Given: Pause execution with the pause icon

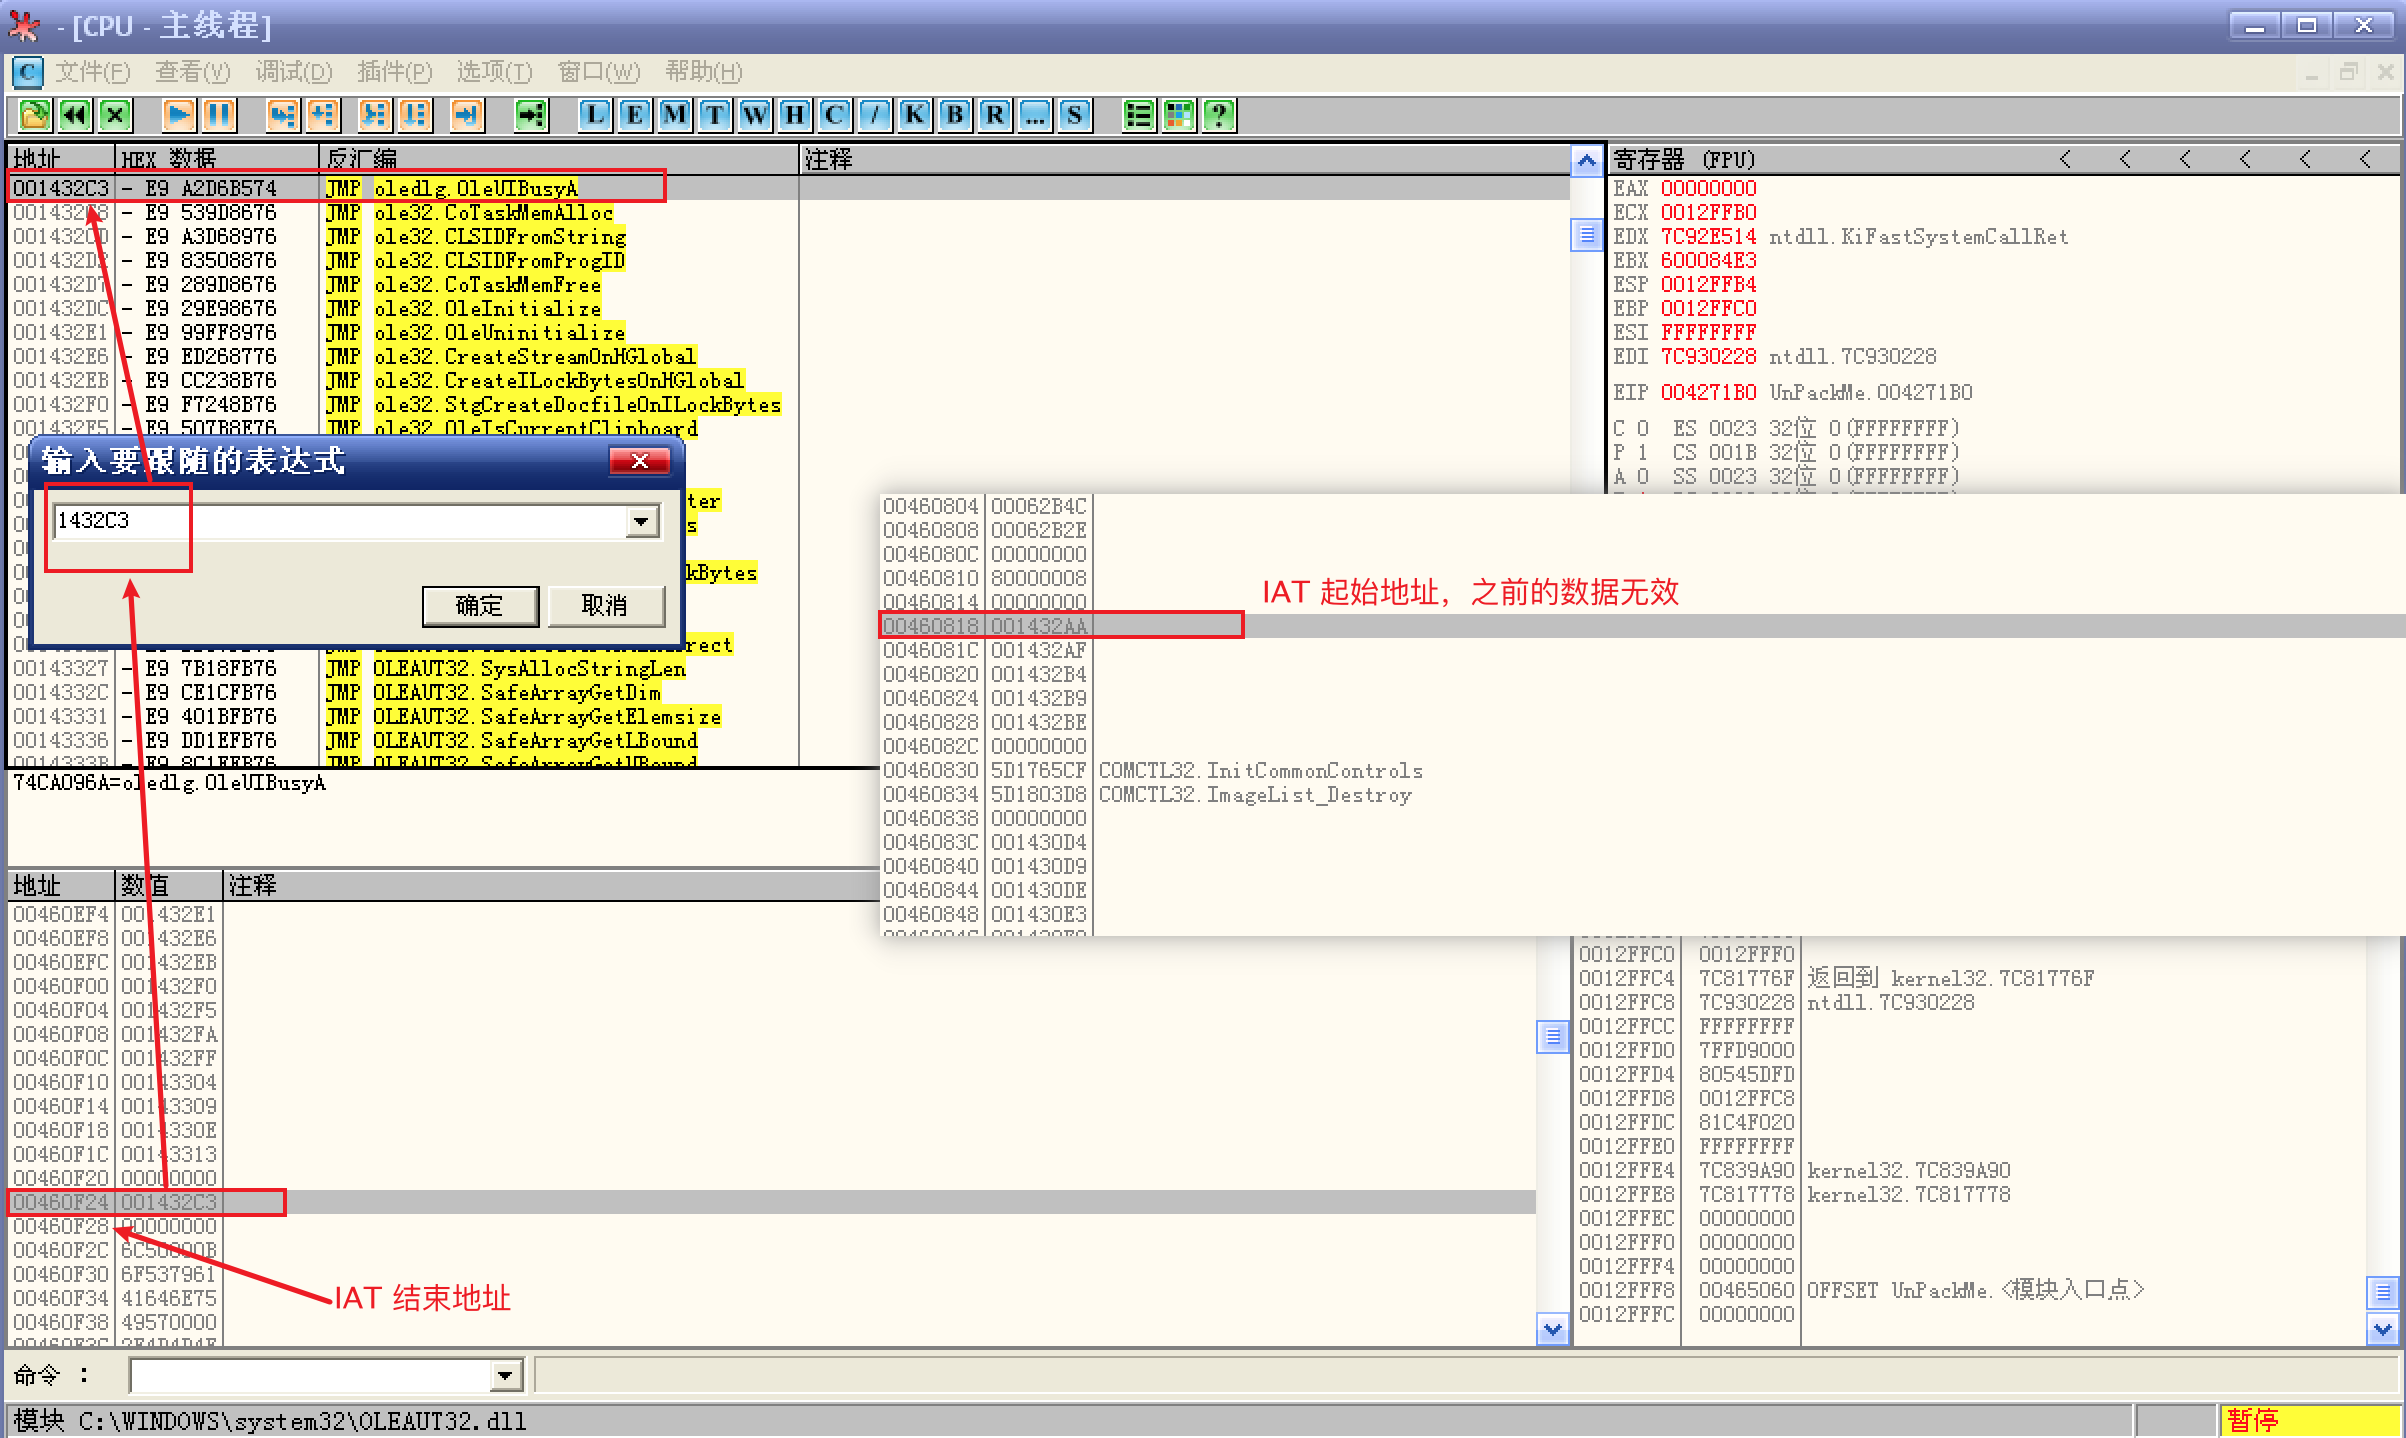Looking at the screenshot, I should point(219,115).
